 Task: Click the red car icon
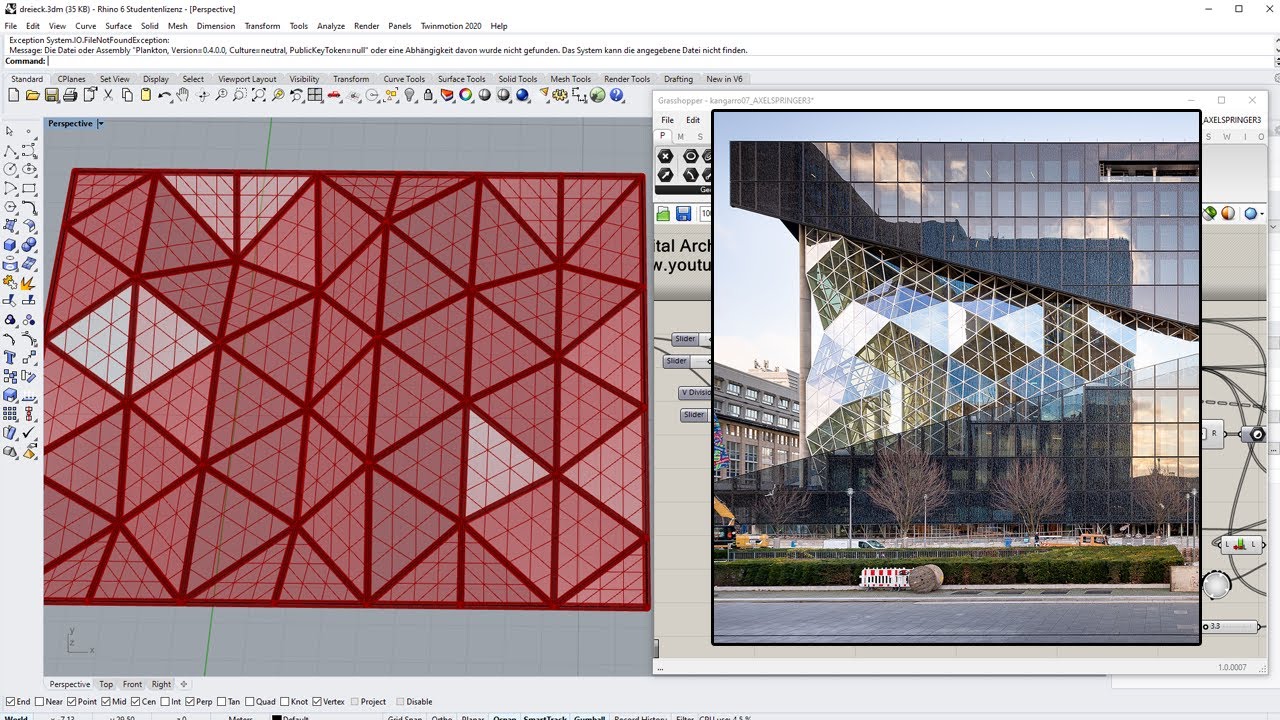click(334, 95)
